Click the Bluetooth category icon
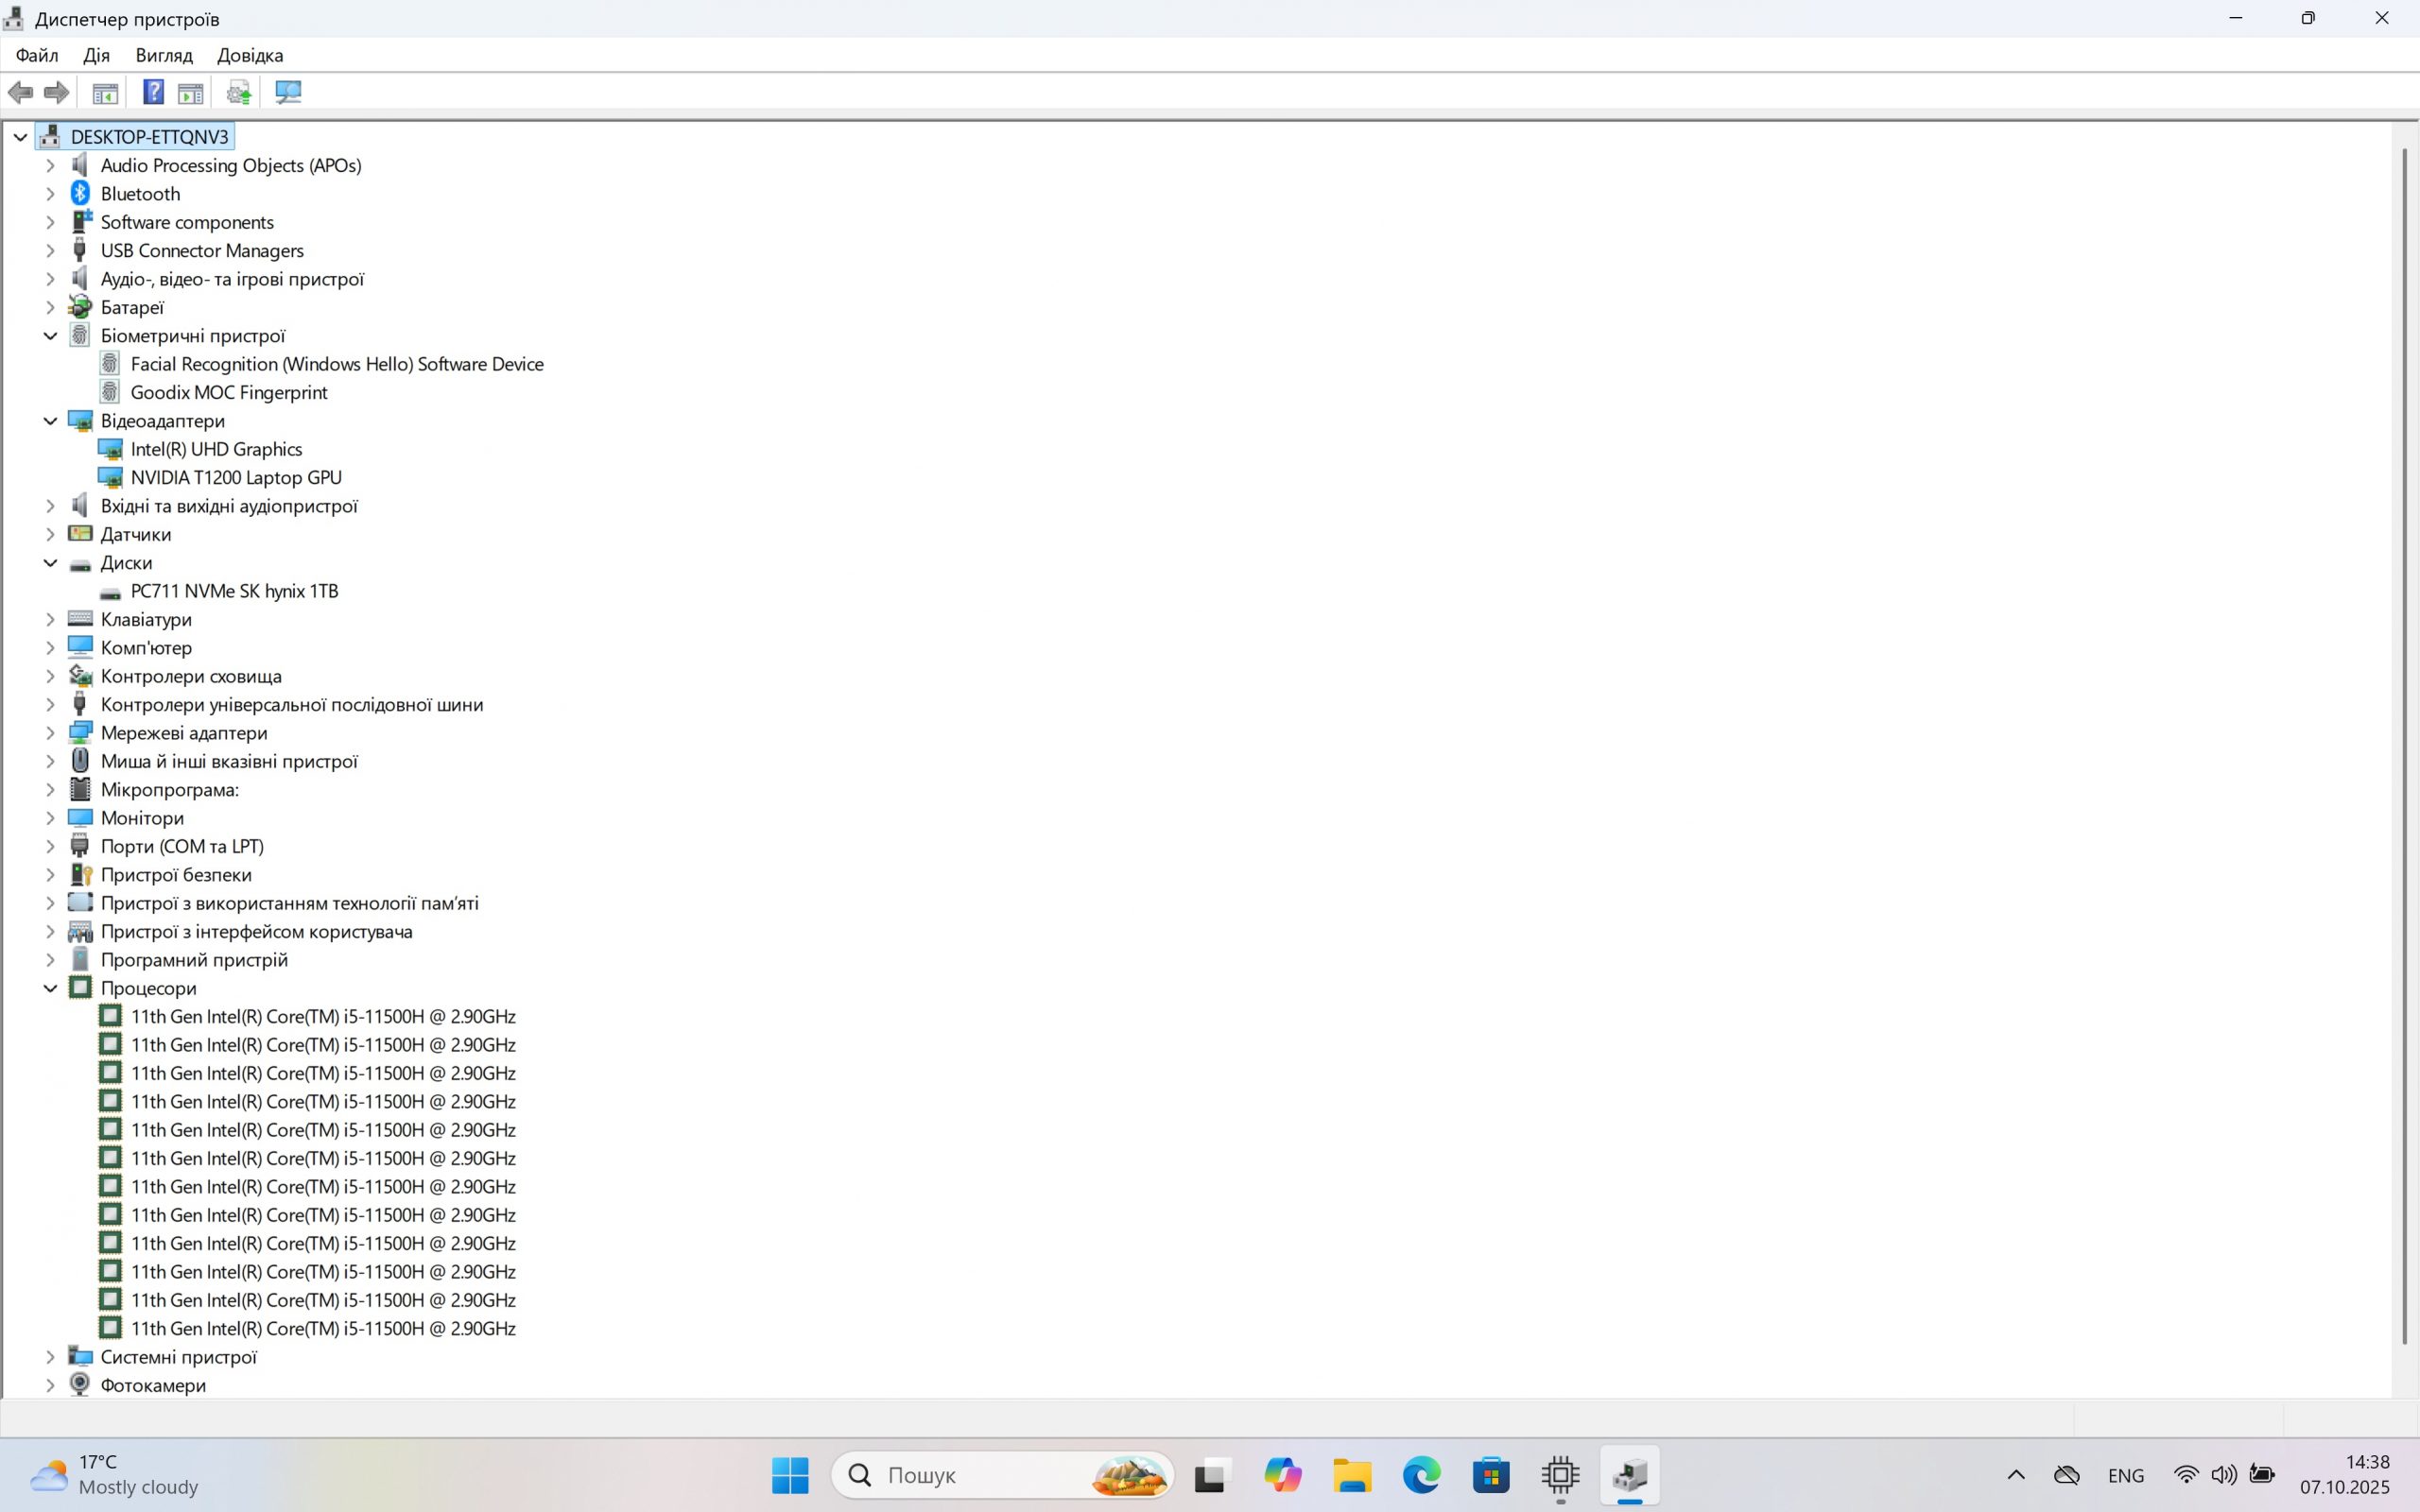The height and width of the screenshot is (1512, 2420). click(80, 193)
